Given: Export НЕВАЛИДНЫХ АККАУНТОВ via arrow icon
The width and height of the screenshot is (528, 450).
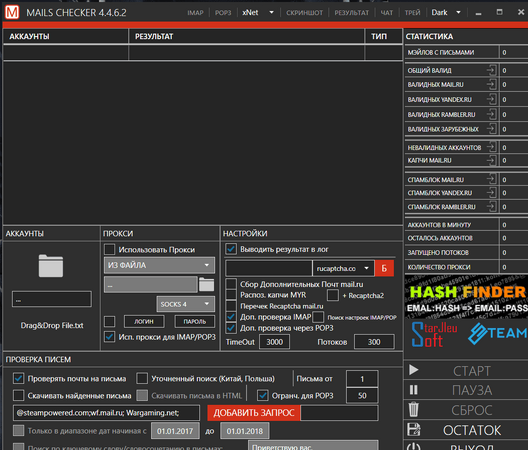Looking at the screenshot, I should coord(491,147).
